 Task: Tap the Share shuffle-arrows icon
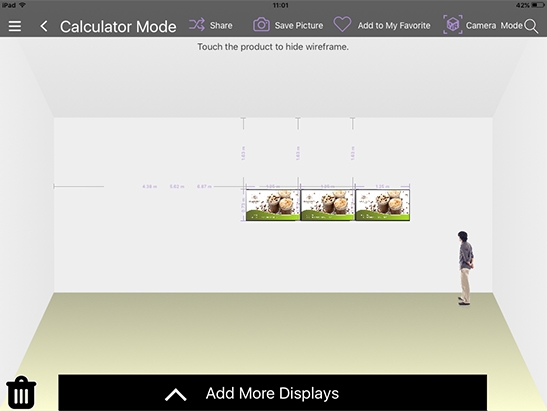click(x=197, y=25)
